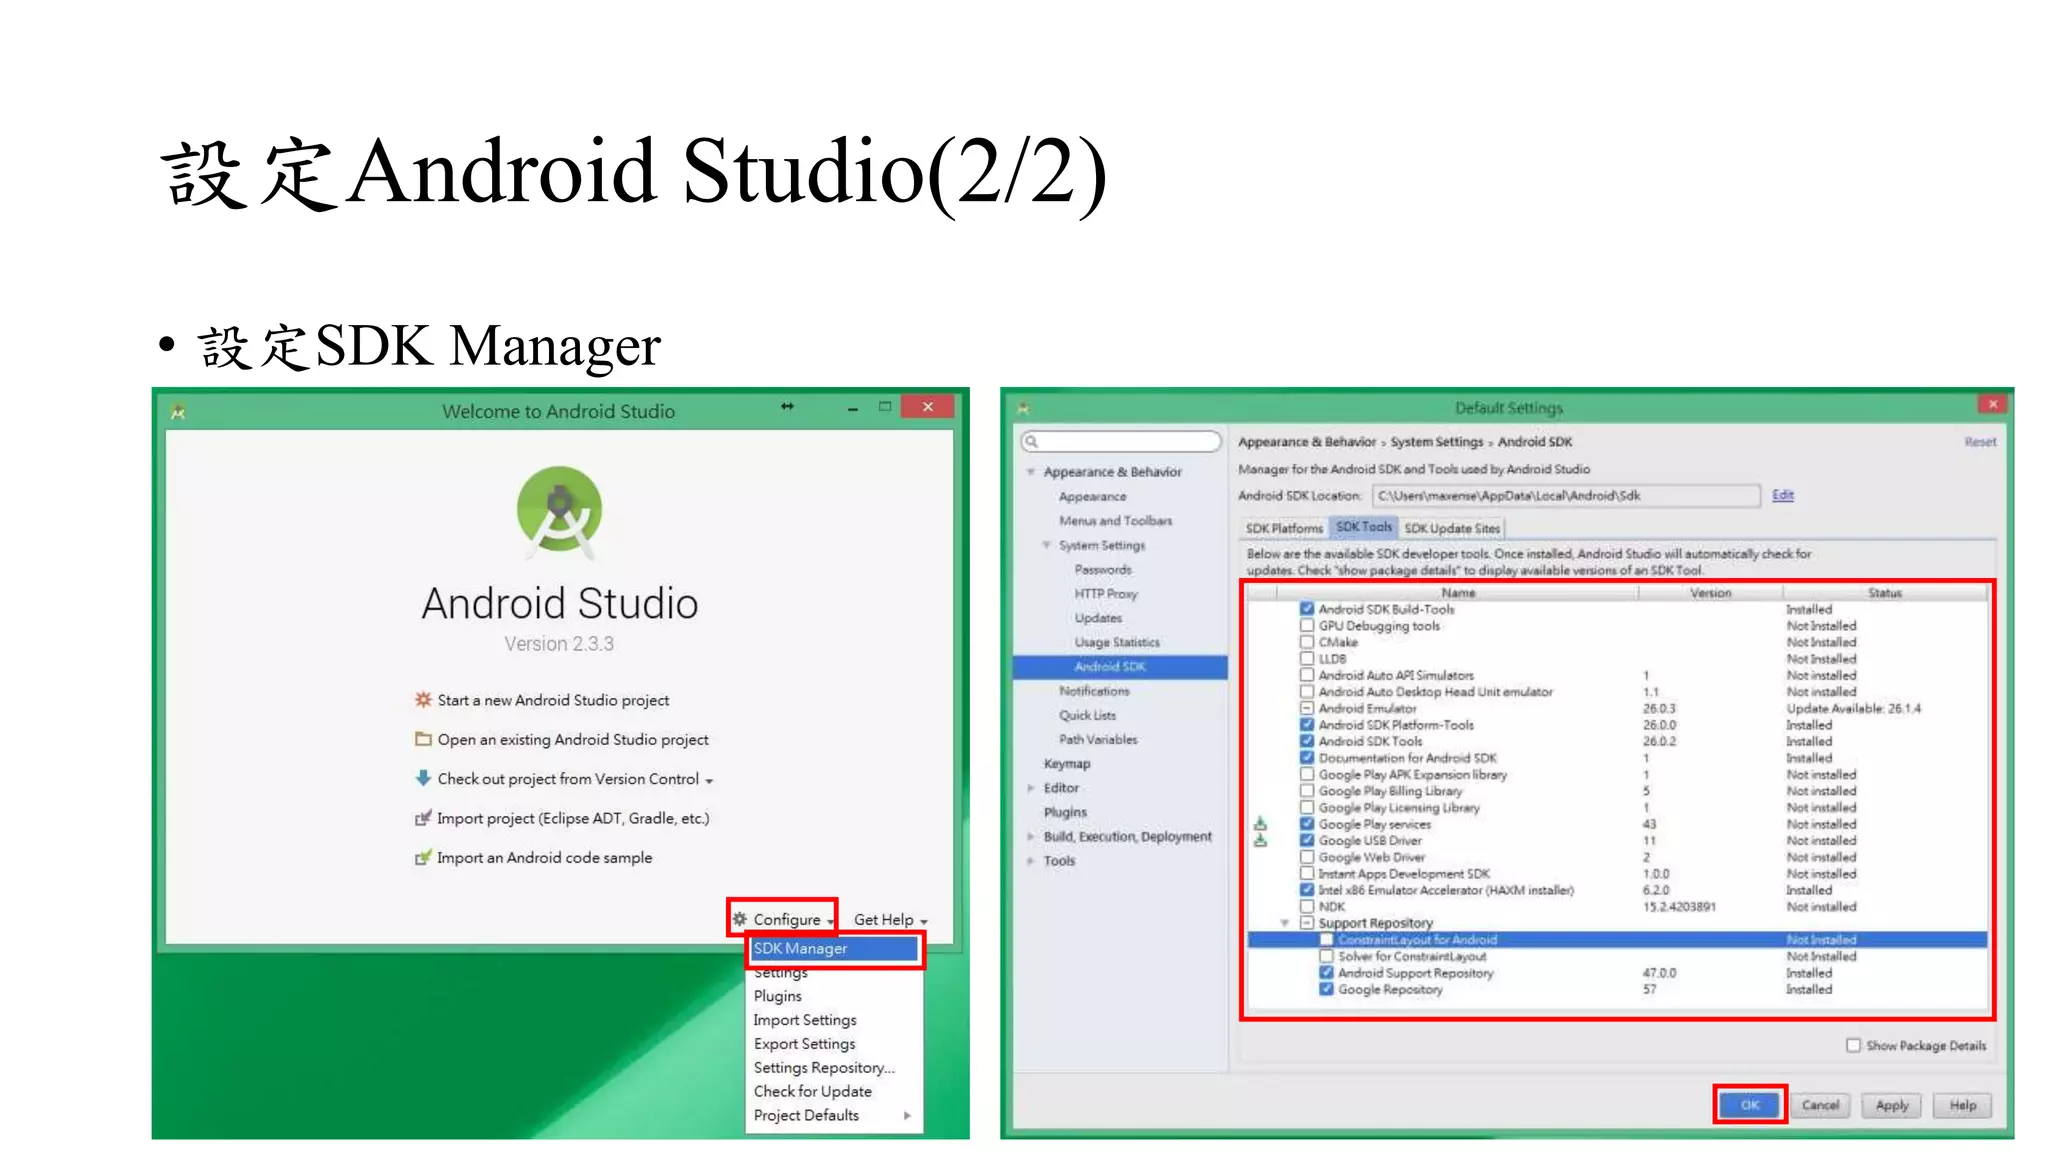Click the Reset link

pos(1980,441)
